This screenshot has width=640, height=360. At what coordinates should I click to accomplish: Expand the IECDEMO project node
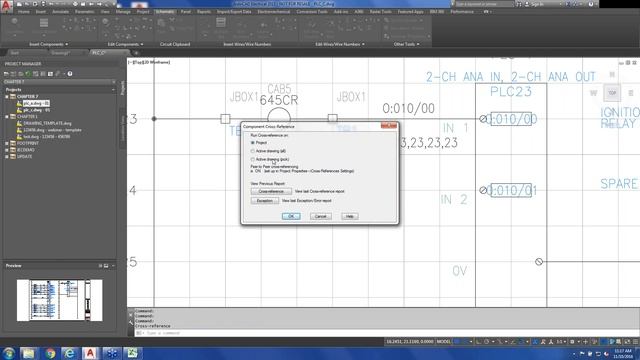(x=7, y=150)
